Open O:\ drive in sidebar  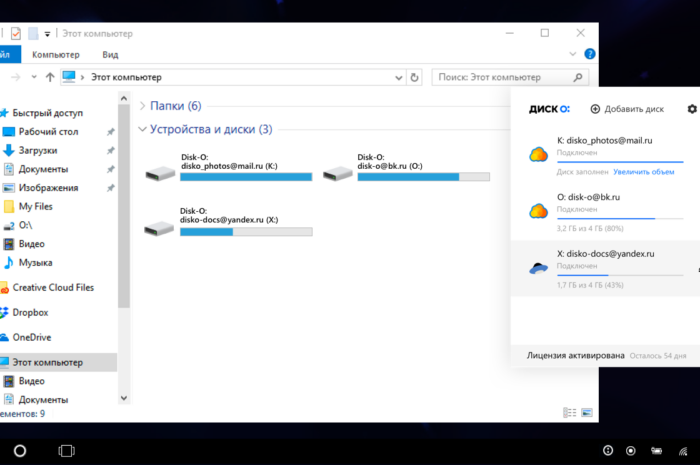pos(25,225)
